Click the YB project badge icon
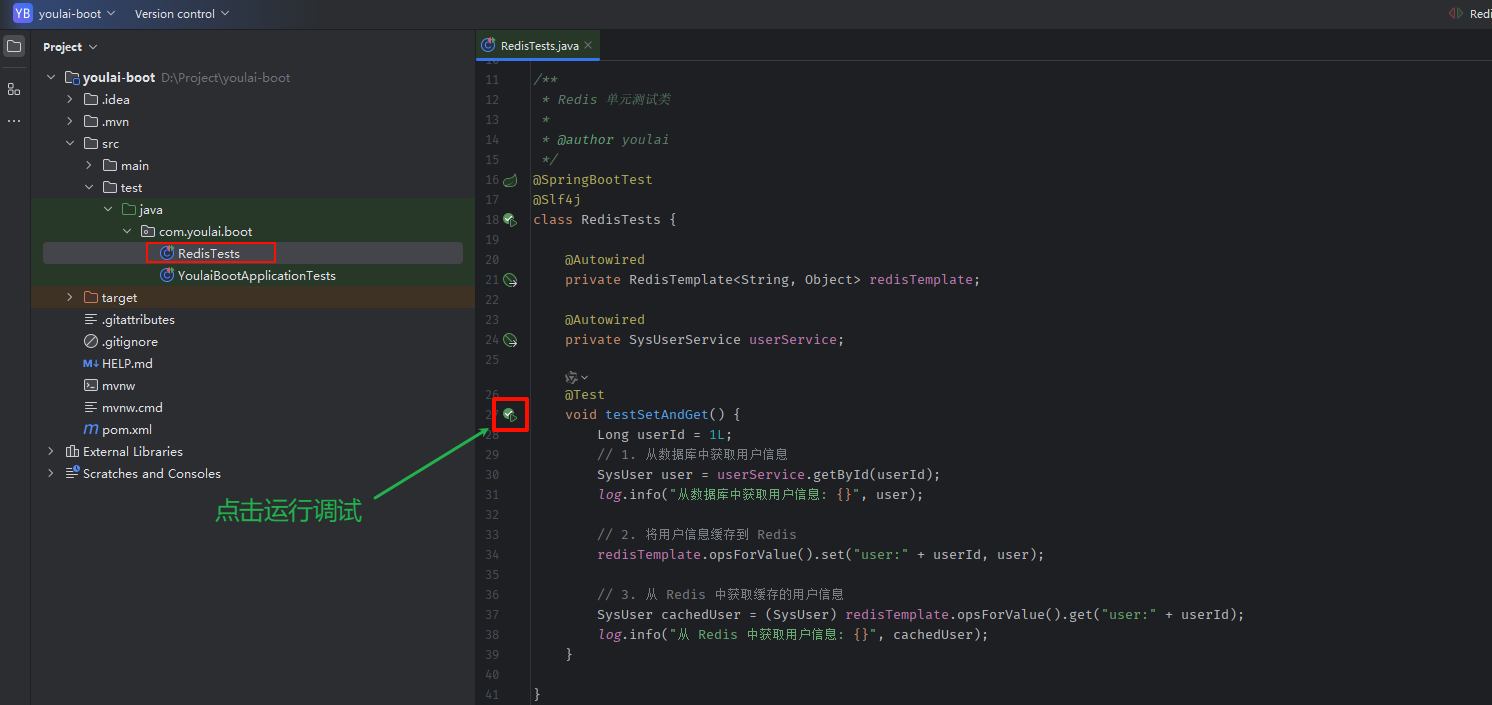The height and width of the screenshot is (705, 1492). click(22, 13)
